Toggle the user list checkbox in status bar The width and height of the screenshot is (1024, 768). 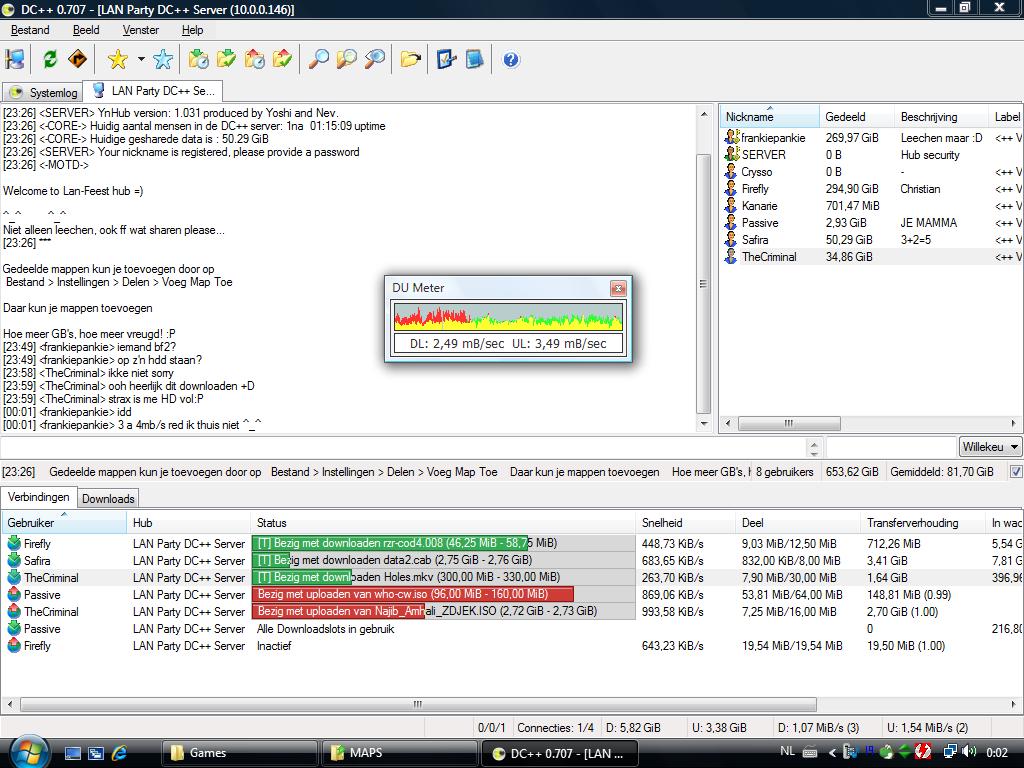point(1016,472)
